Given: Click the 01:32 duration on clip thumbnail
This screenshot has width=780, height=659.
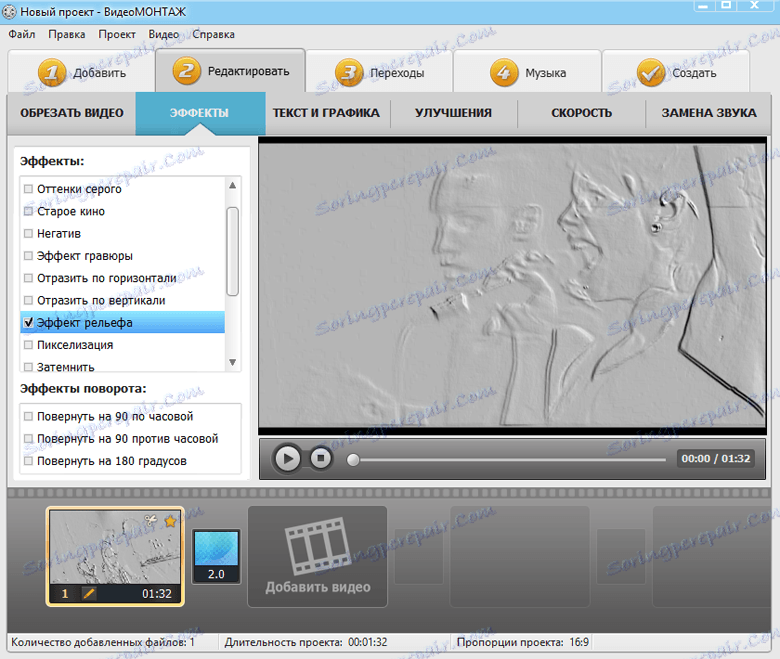Looking at the screenshot, I should [x=157, y=593].
